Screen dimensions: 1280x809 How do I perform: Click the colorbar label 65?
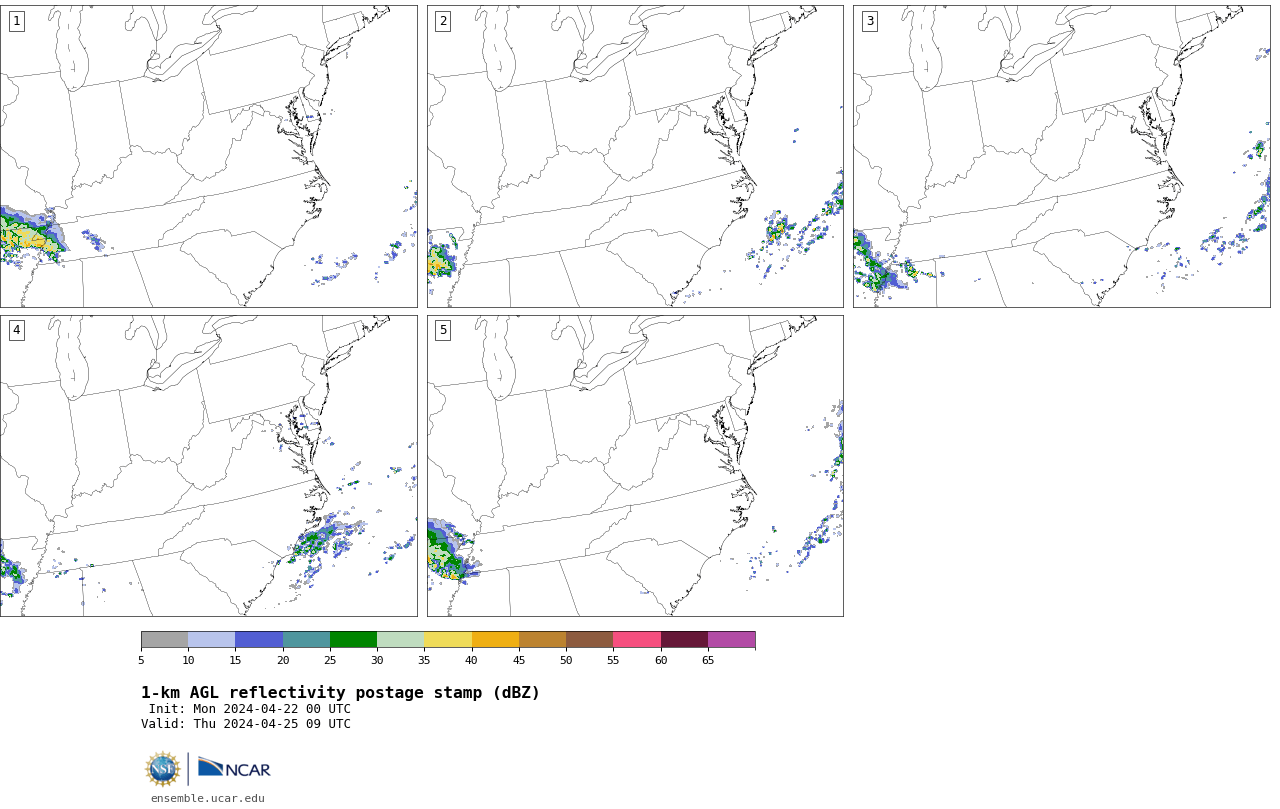pos(708,660)
